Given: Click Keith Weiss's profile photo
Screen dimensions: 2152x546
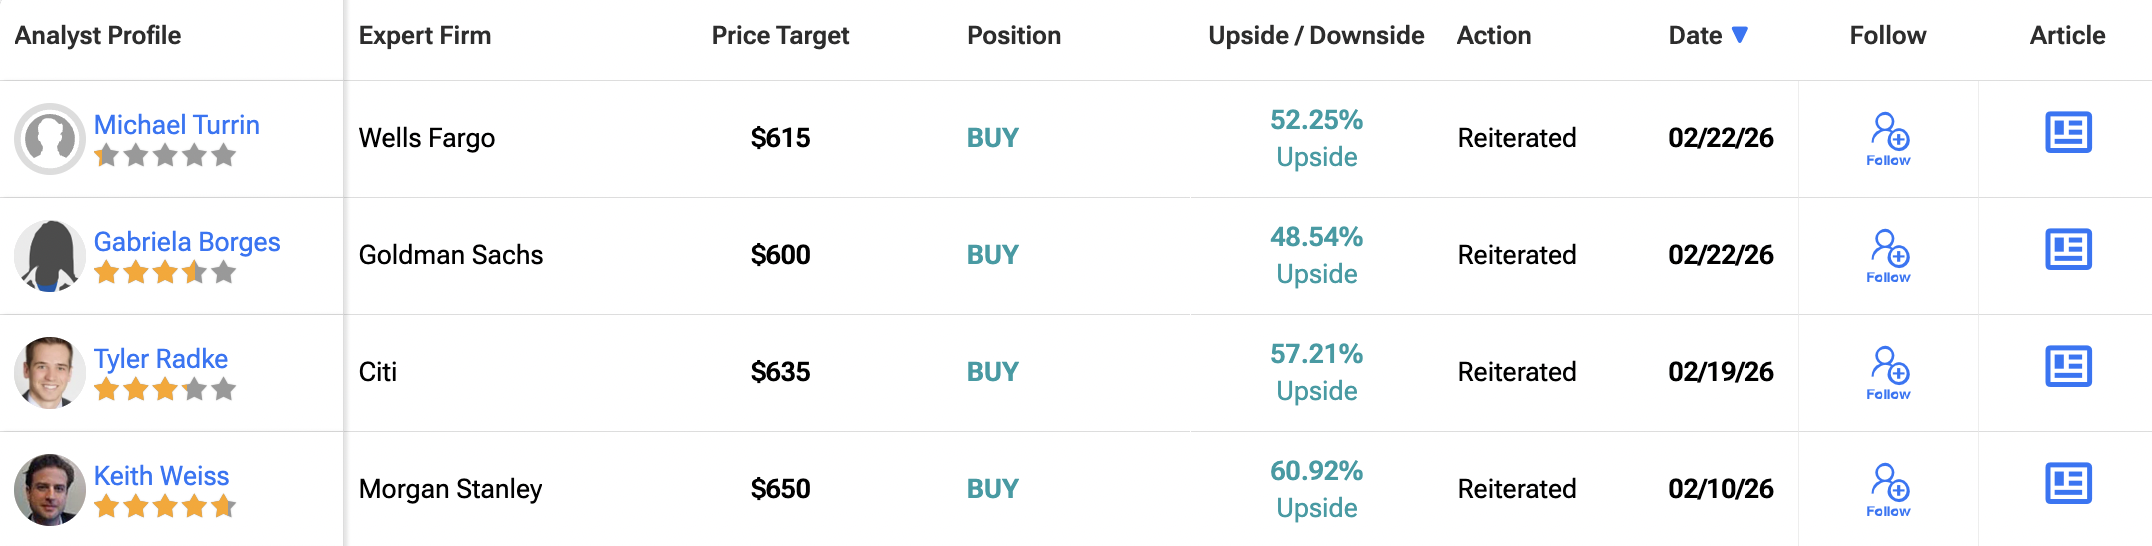Looking at the screenshot, I should (49, 489).
